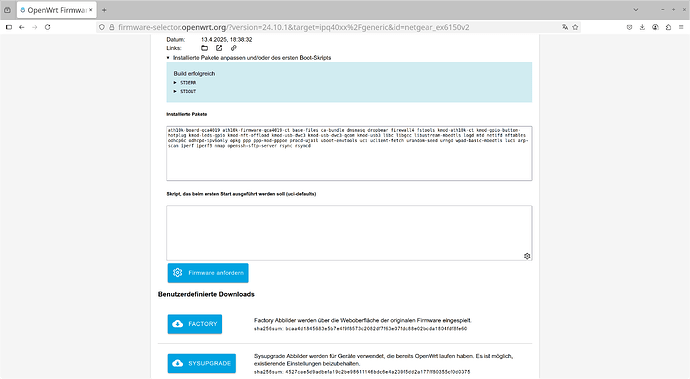Open the Firefox account icon

pyautogui.click(x=655, y=27)
